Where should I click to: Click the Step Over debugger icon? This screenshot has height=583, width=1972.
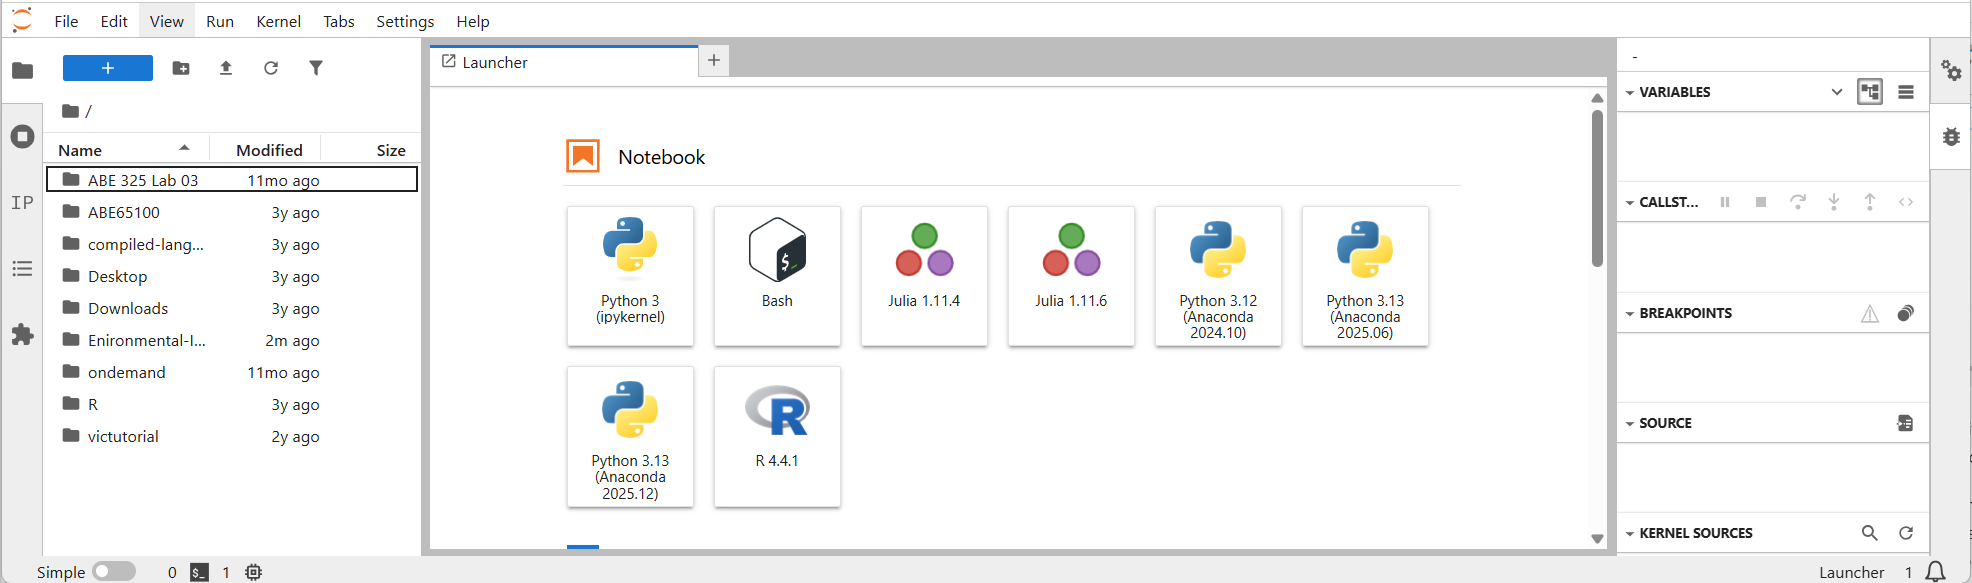click(1798, 202)
